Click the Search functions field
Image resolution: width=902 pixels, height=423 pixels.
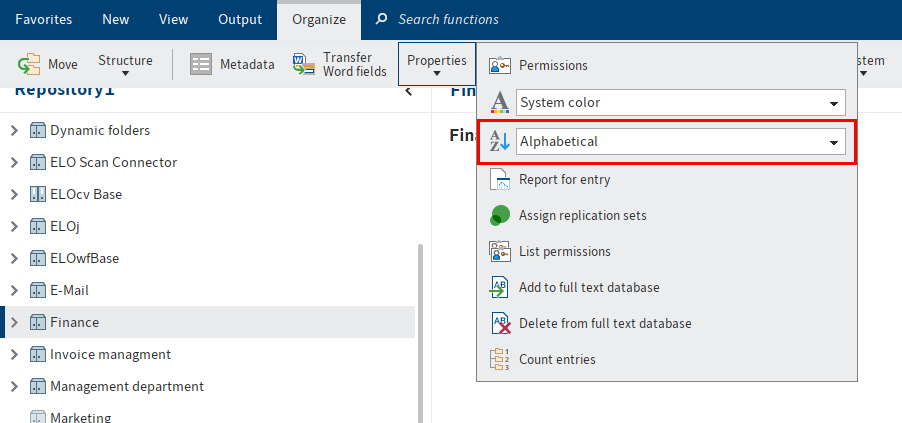click(448, 19)
